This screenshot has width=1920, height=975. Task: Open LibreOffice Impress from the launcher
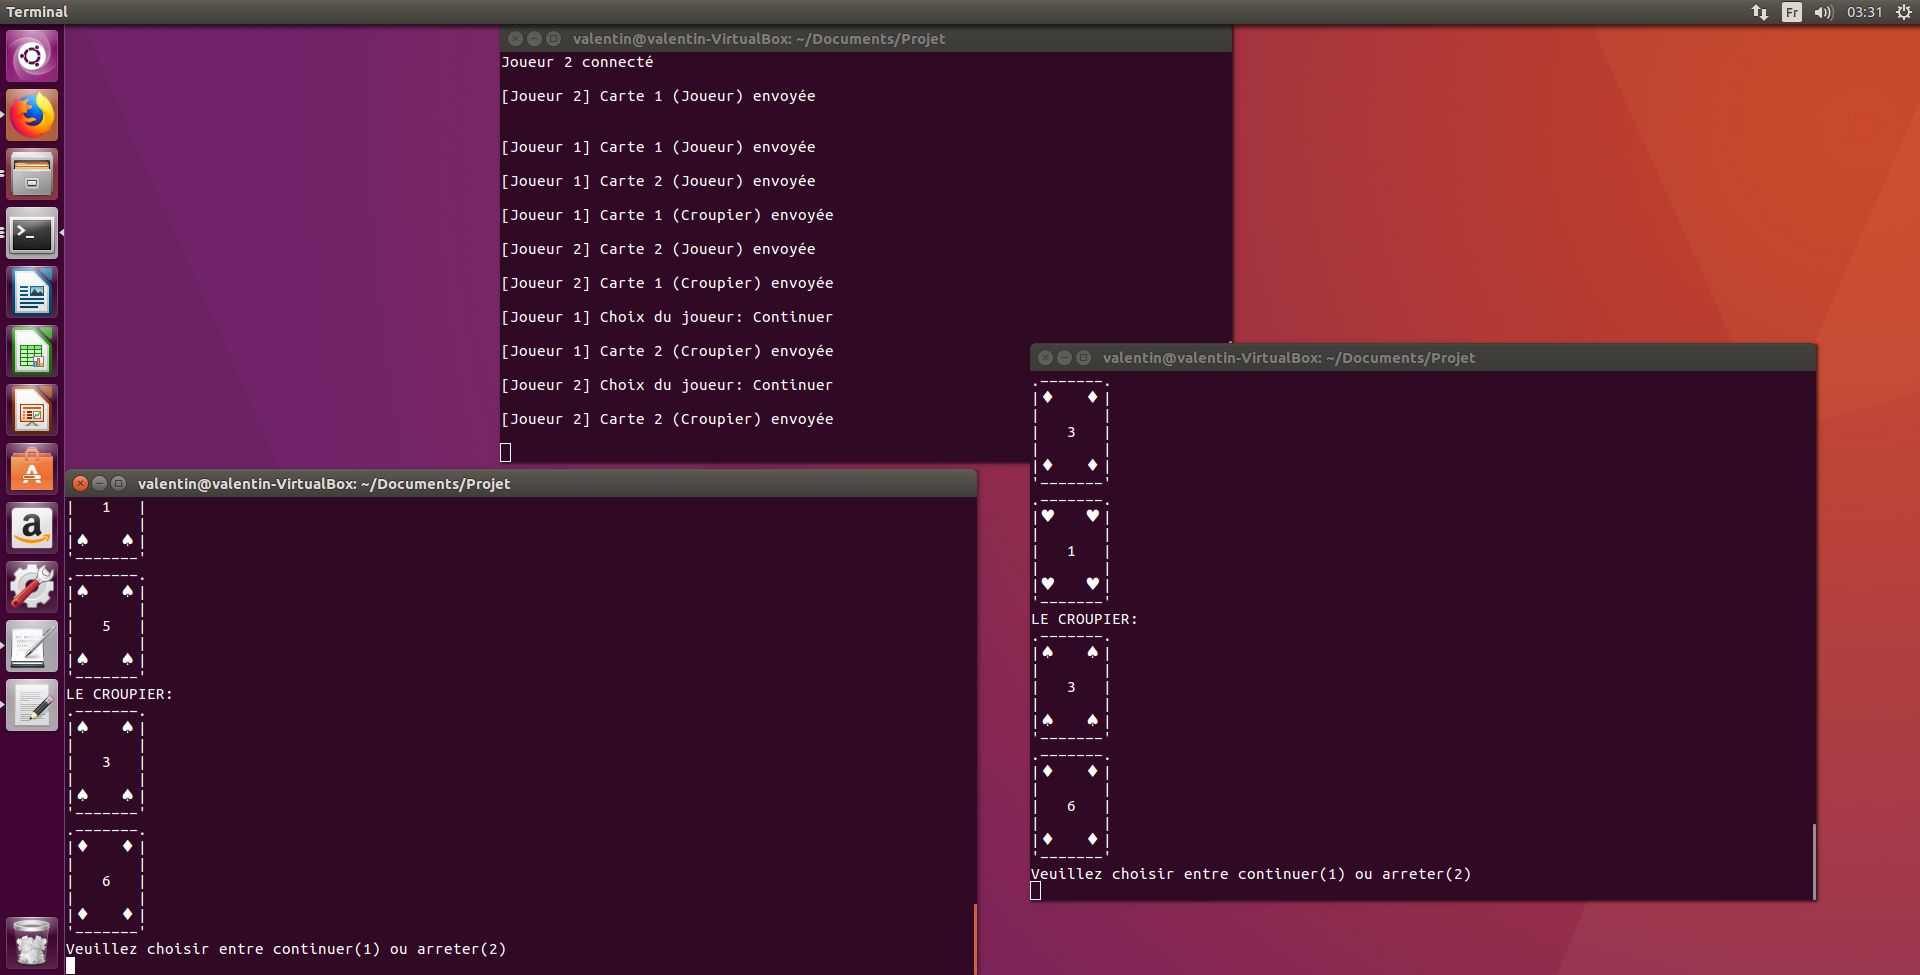coord(32,410)
